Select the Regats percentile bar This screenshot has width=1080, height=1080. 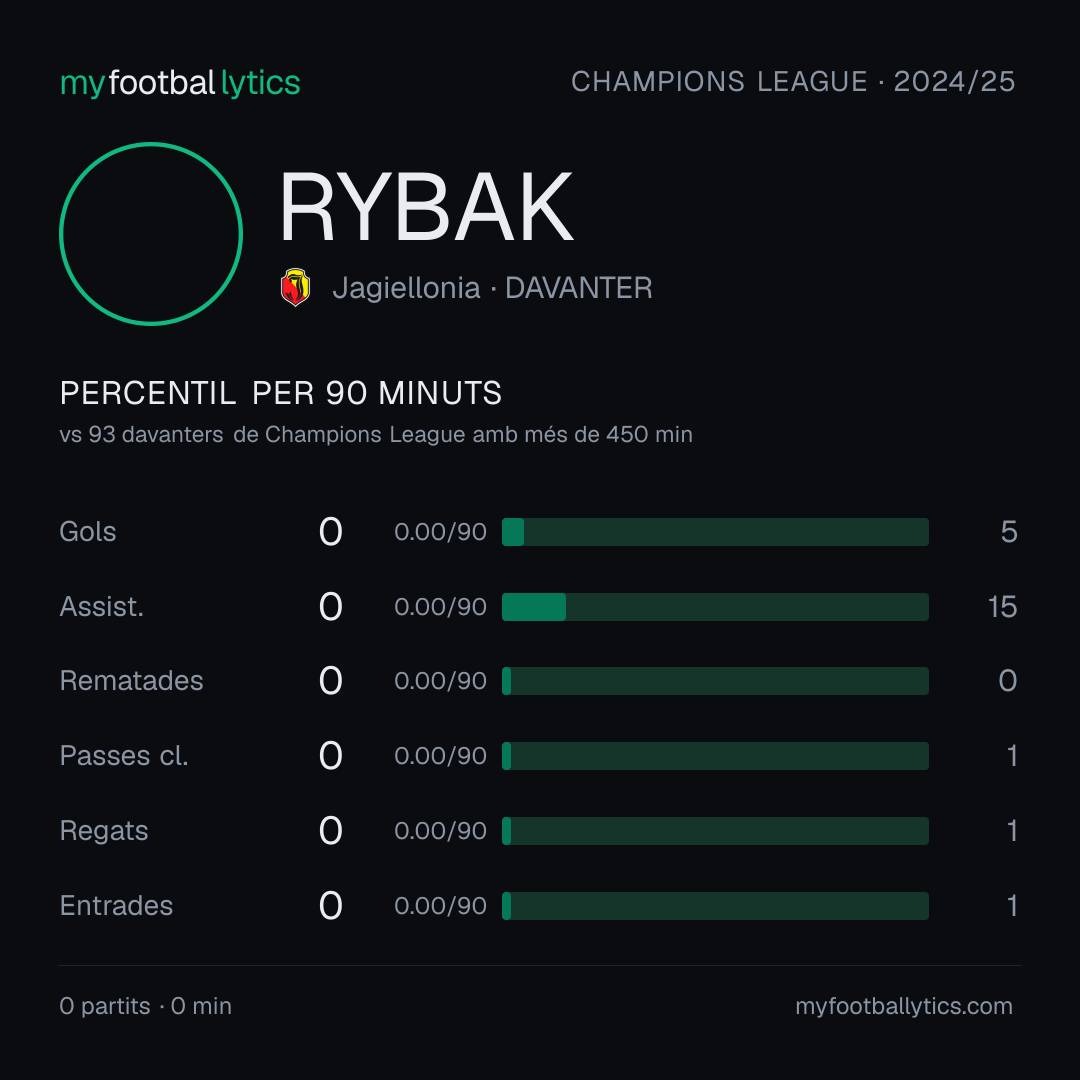tap(715, 831)
